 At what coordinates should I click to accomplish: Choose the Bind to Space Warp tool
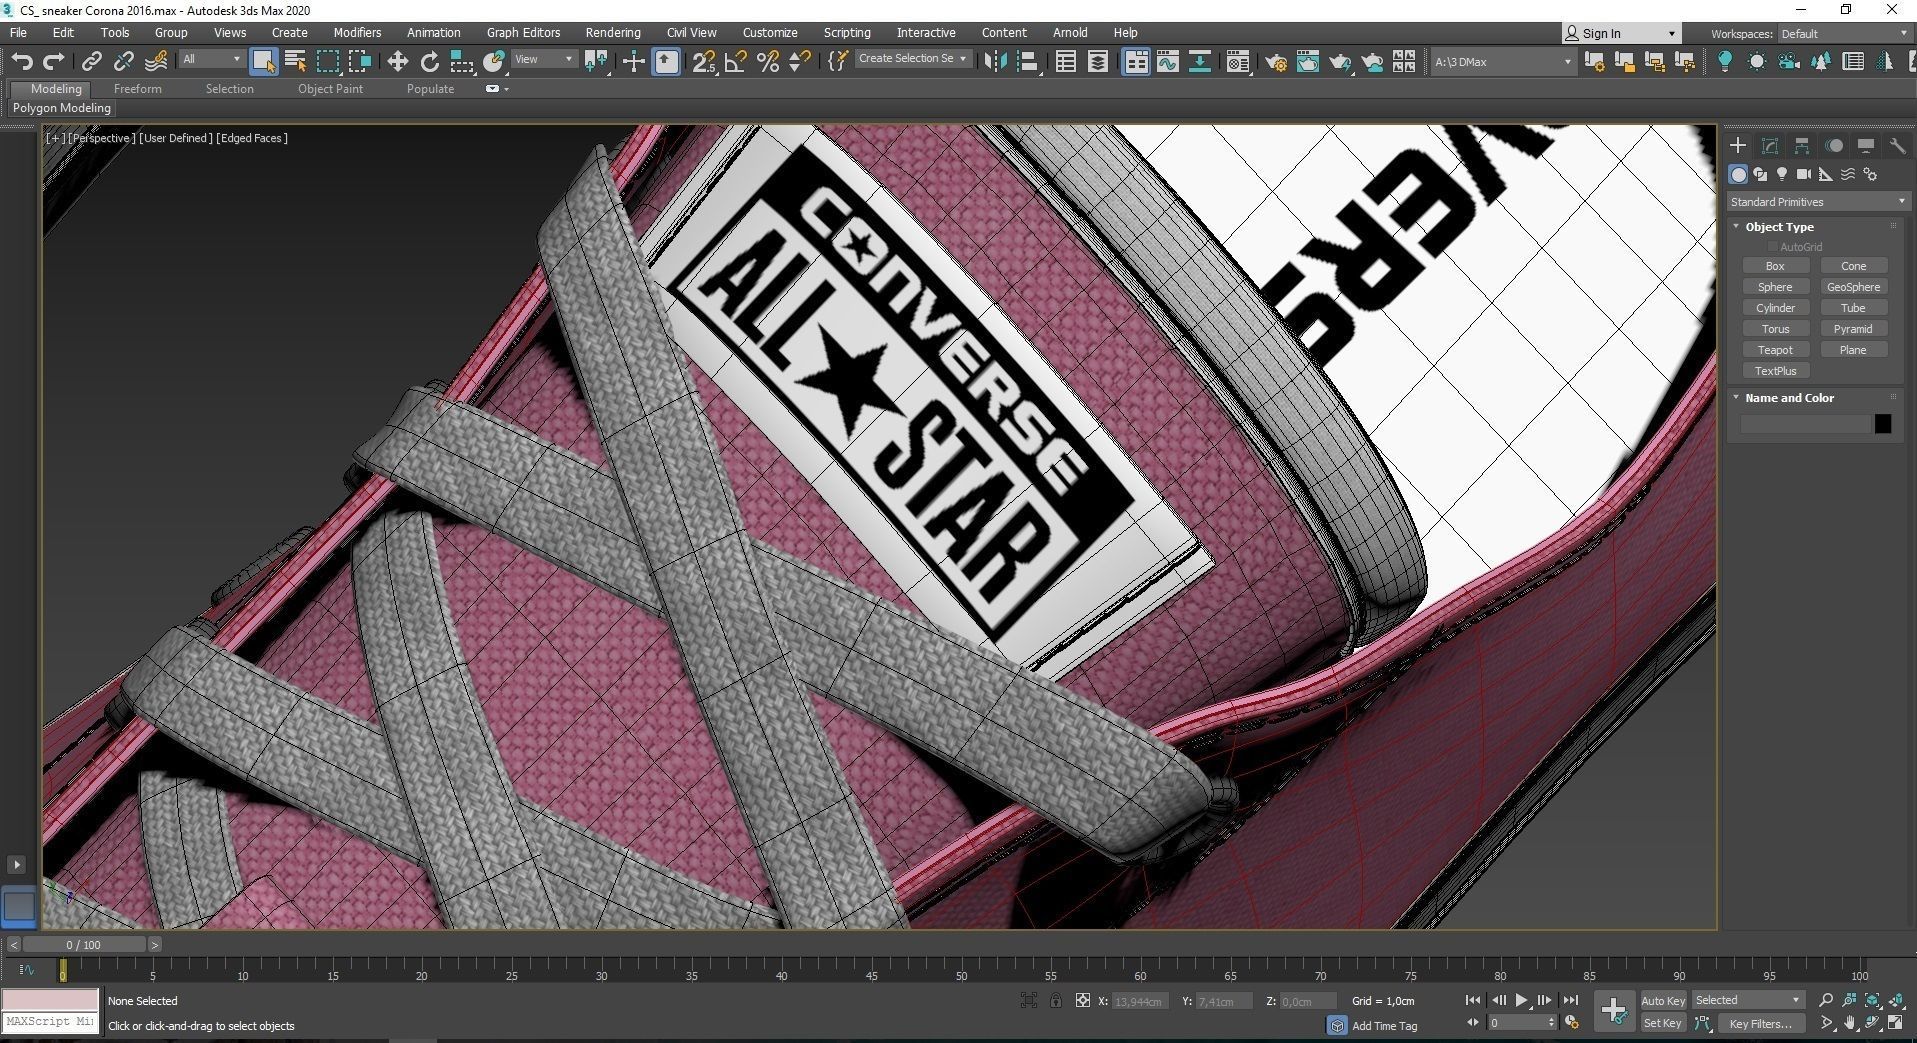coord(156,62)
